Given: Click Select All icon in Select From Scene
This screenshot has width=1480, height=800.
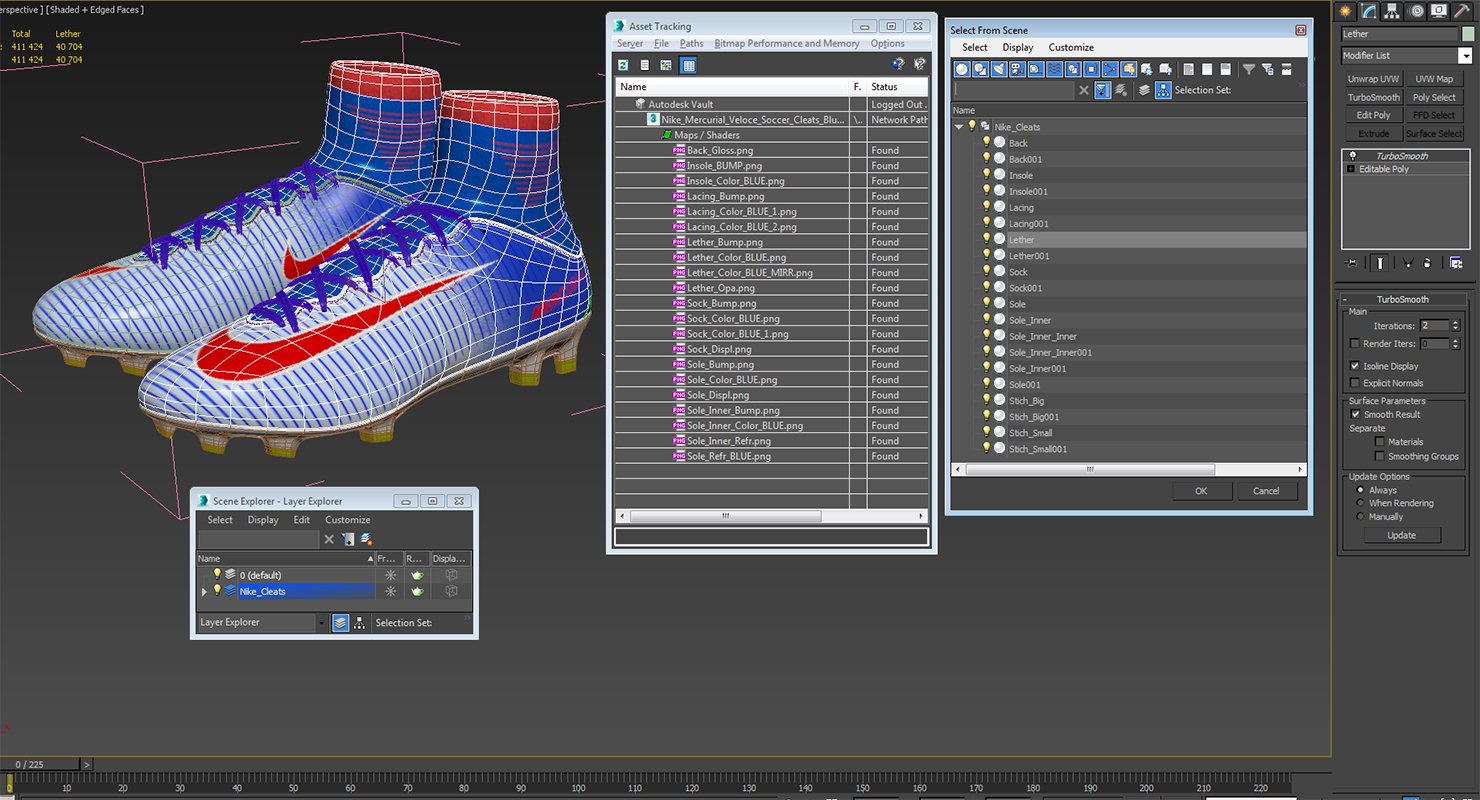Looking at the screenshot, I should click(1188, 69).
